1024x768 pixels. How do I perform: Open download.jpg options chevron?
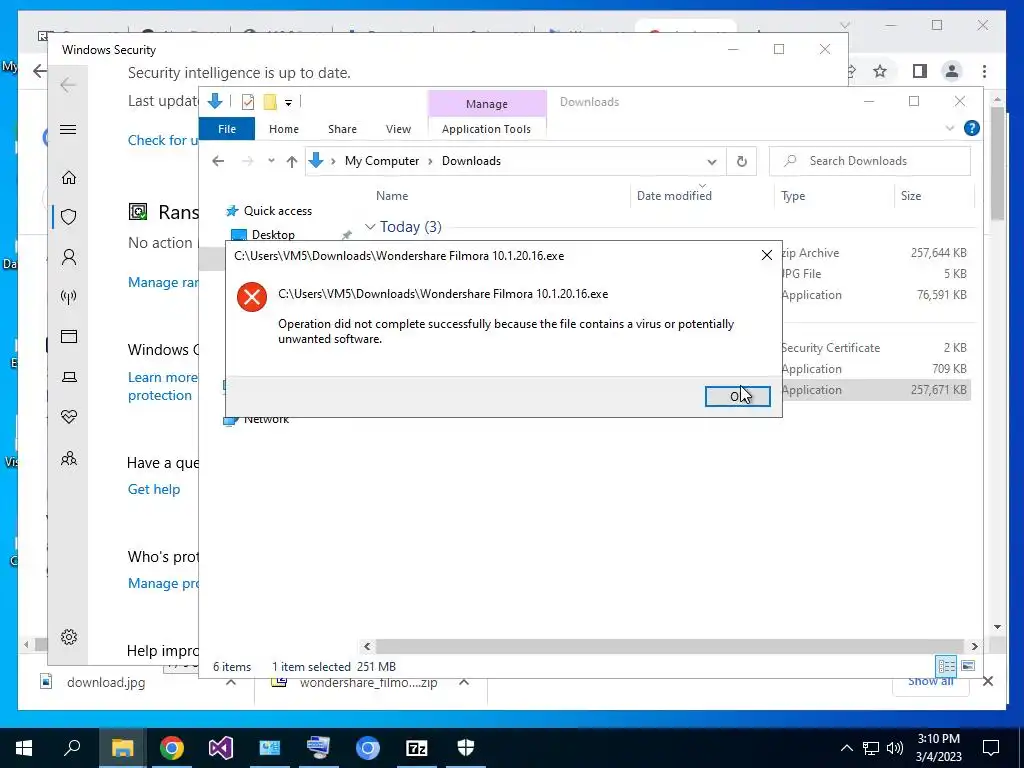click(x=231, y=682)
